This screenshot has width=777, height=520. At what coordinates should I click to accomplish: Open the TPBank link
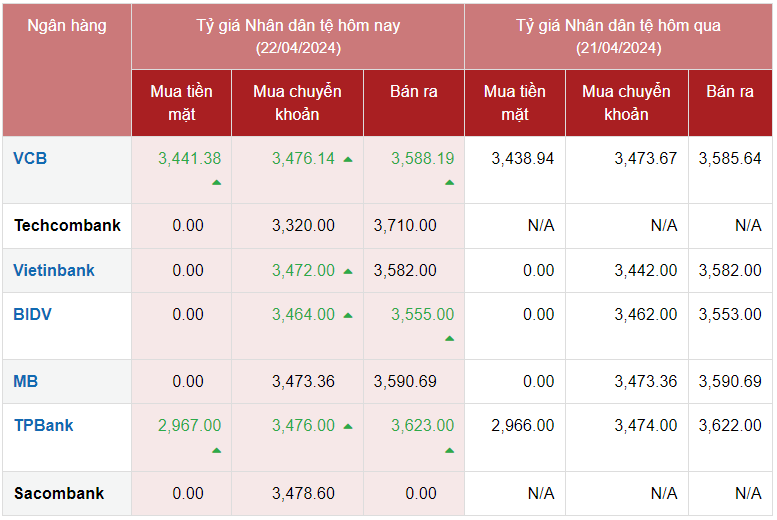click(x=44, y=425)
